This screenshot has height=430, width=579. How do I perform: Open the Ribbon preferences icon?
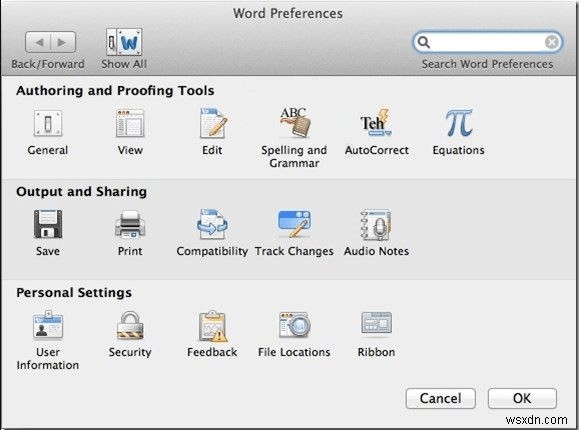(x=376, y=324)
